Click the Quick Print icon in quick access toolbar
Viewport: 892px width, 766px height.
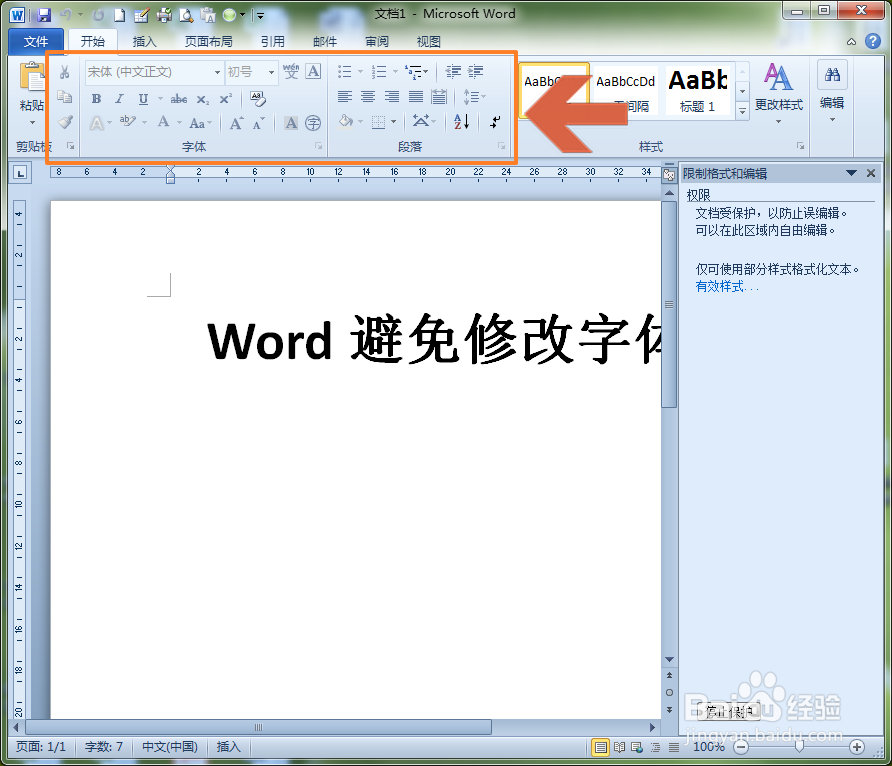point(164,15)
